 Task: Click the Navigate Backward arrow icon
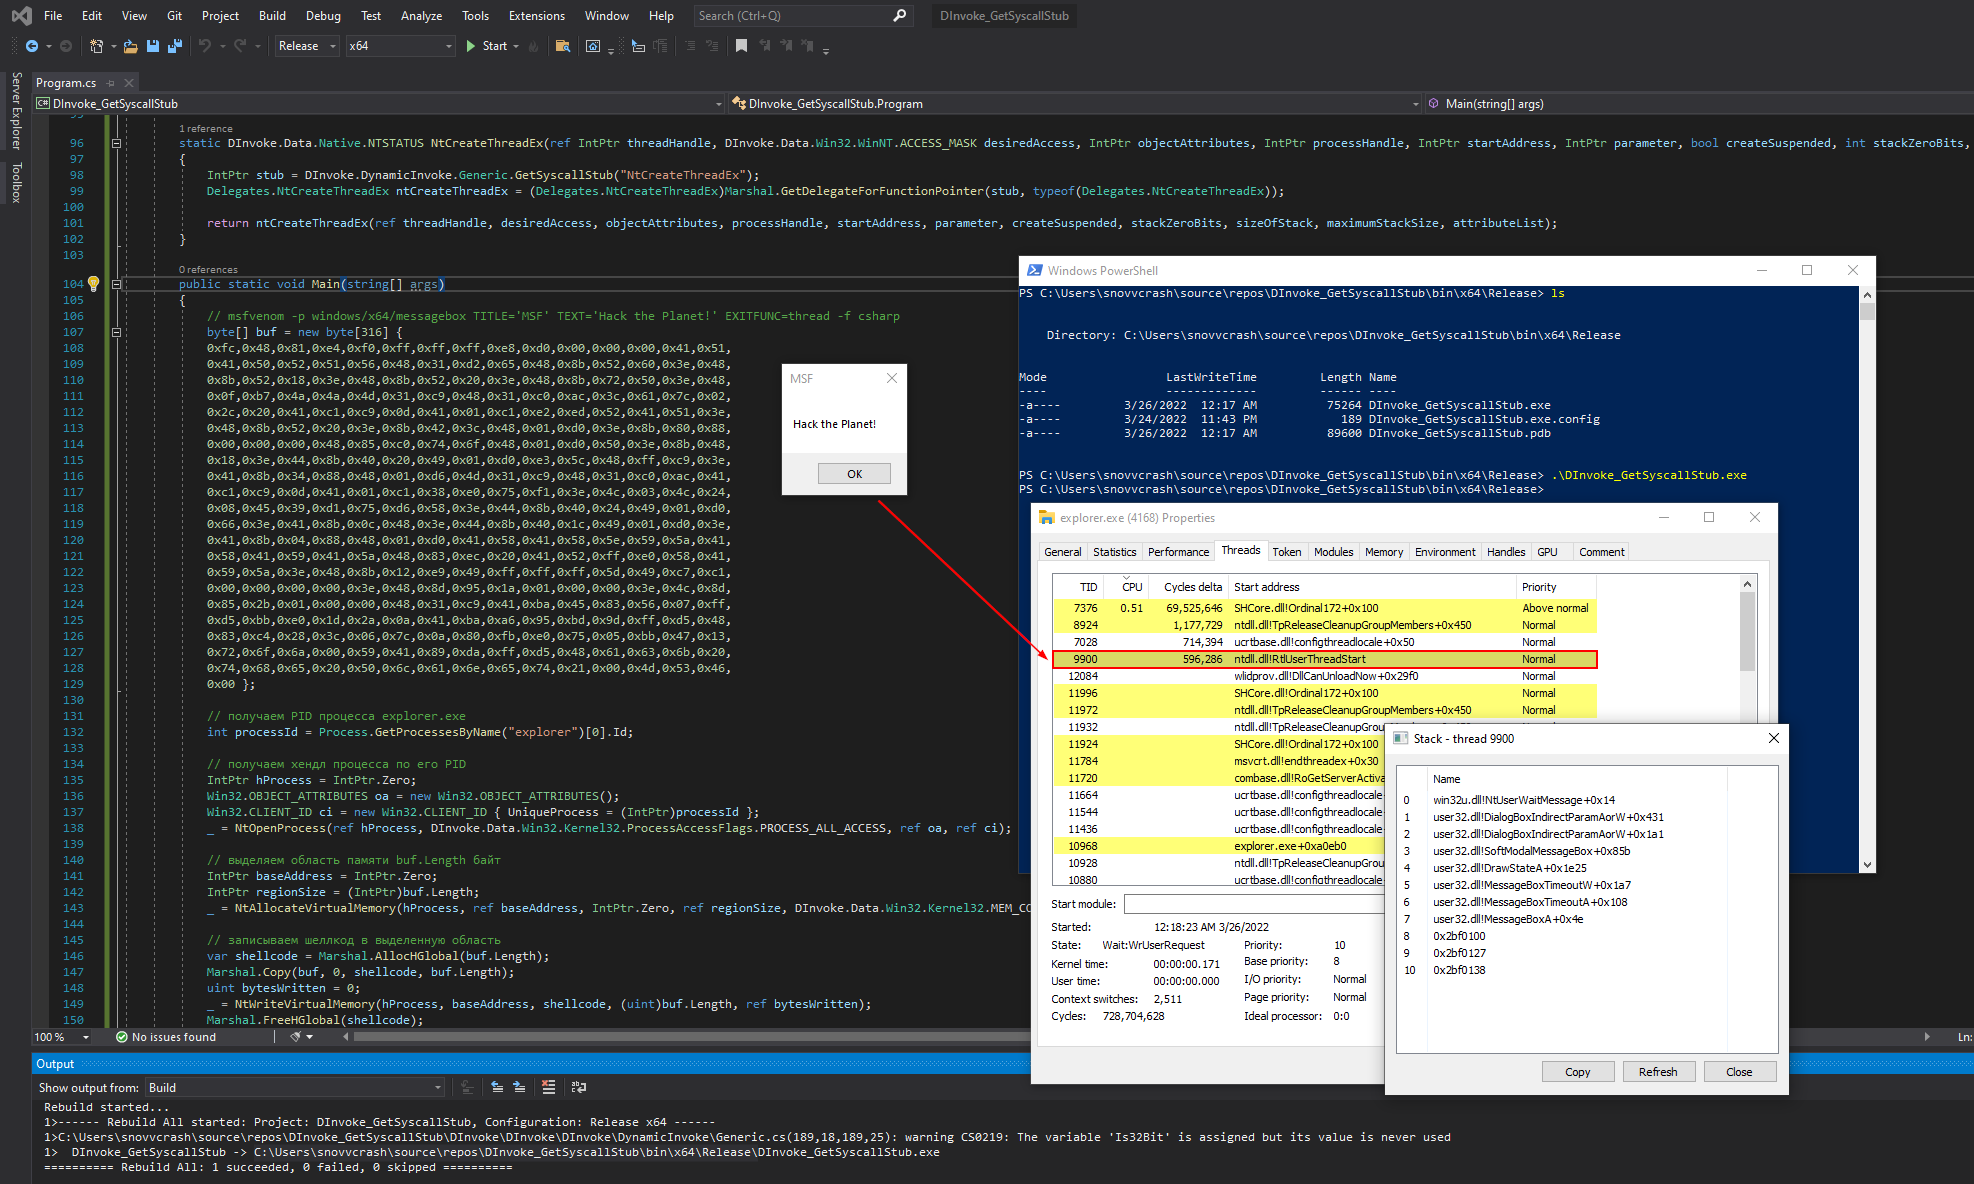32,46
